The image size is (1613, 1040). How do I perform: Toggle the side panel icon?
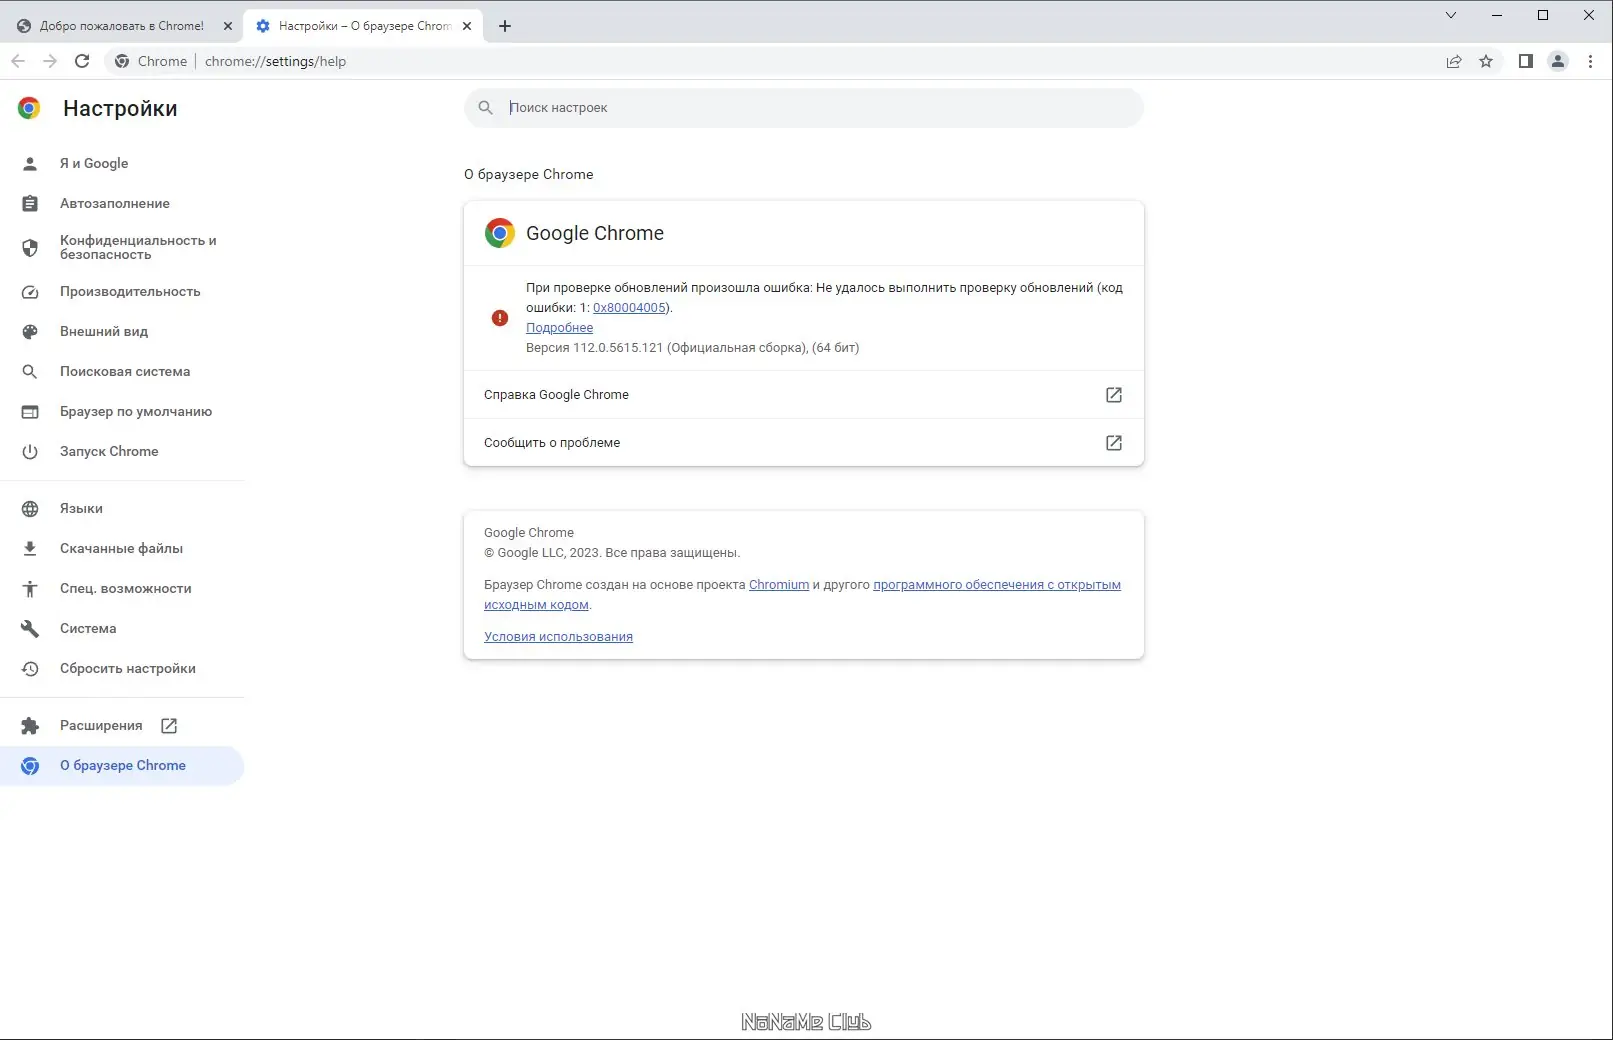pyautogui.click(x=1525, y=61)
